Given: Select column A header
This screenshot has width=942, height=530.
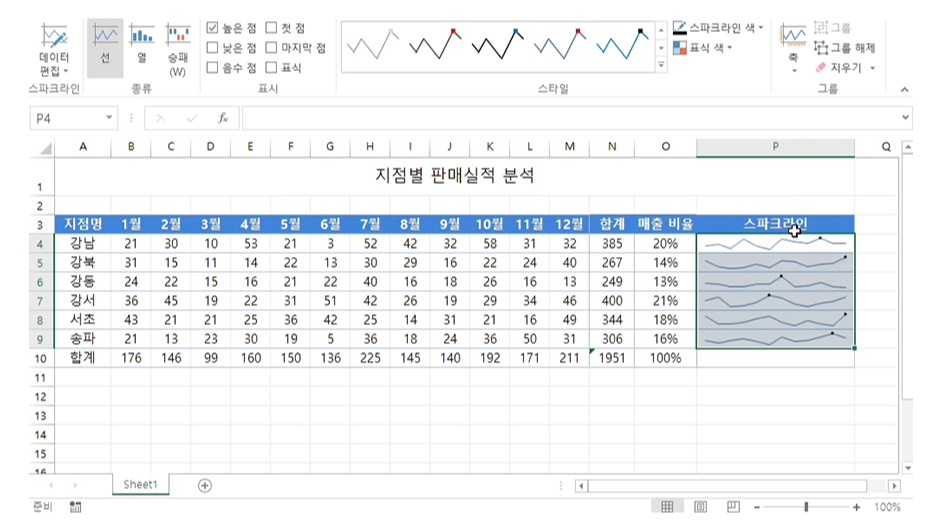Looking at the screenshot, I should 82,147.
